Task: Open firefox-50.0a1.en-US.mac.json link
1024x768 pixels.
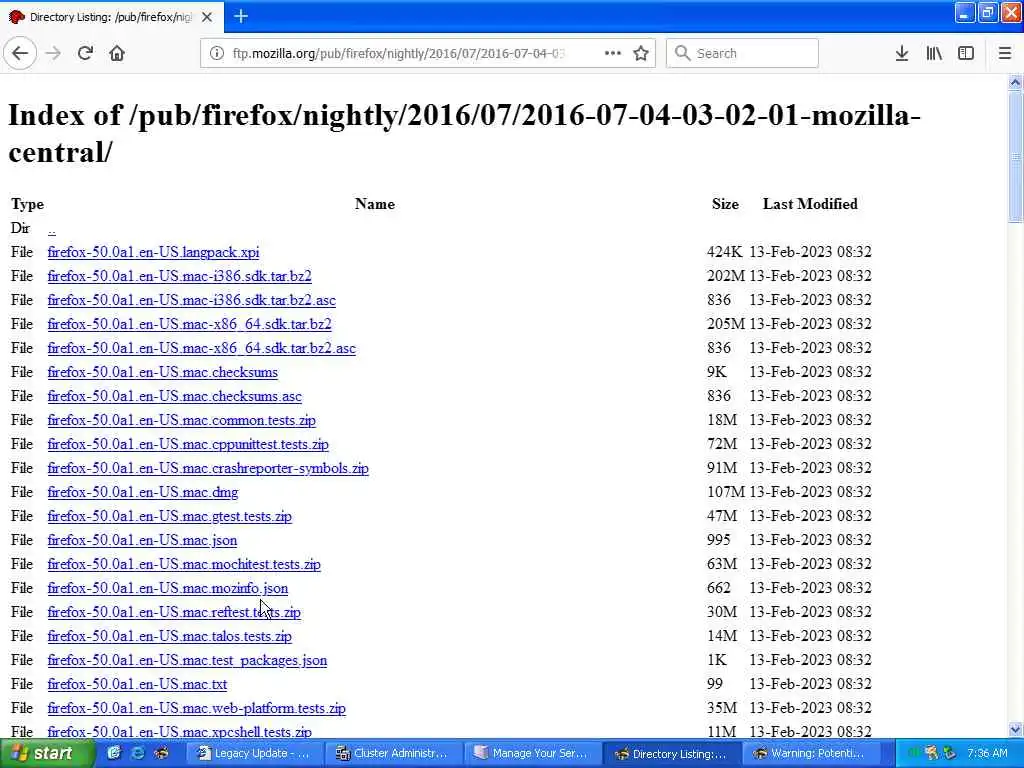Action: pyautogui.click(x=142, y=541)
